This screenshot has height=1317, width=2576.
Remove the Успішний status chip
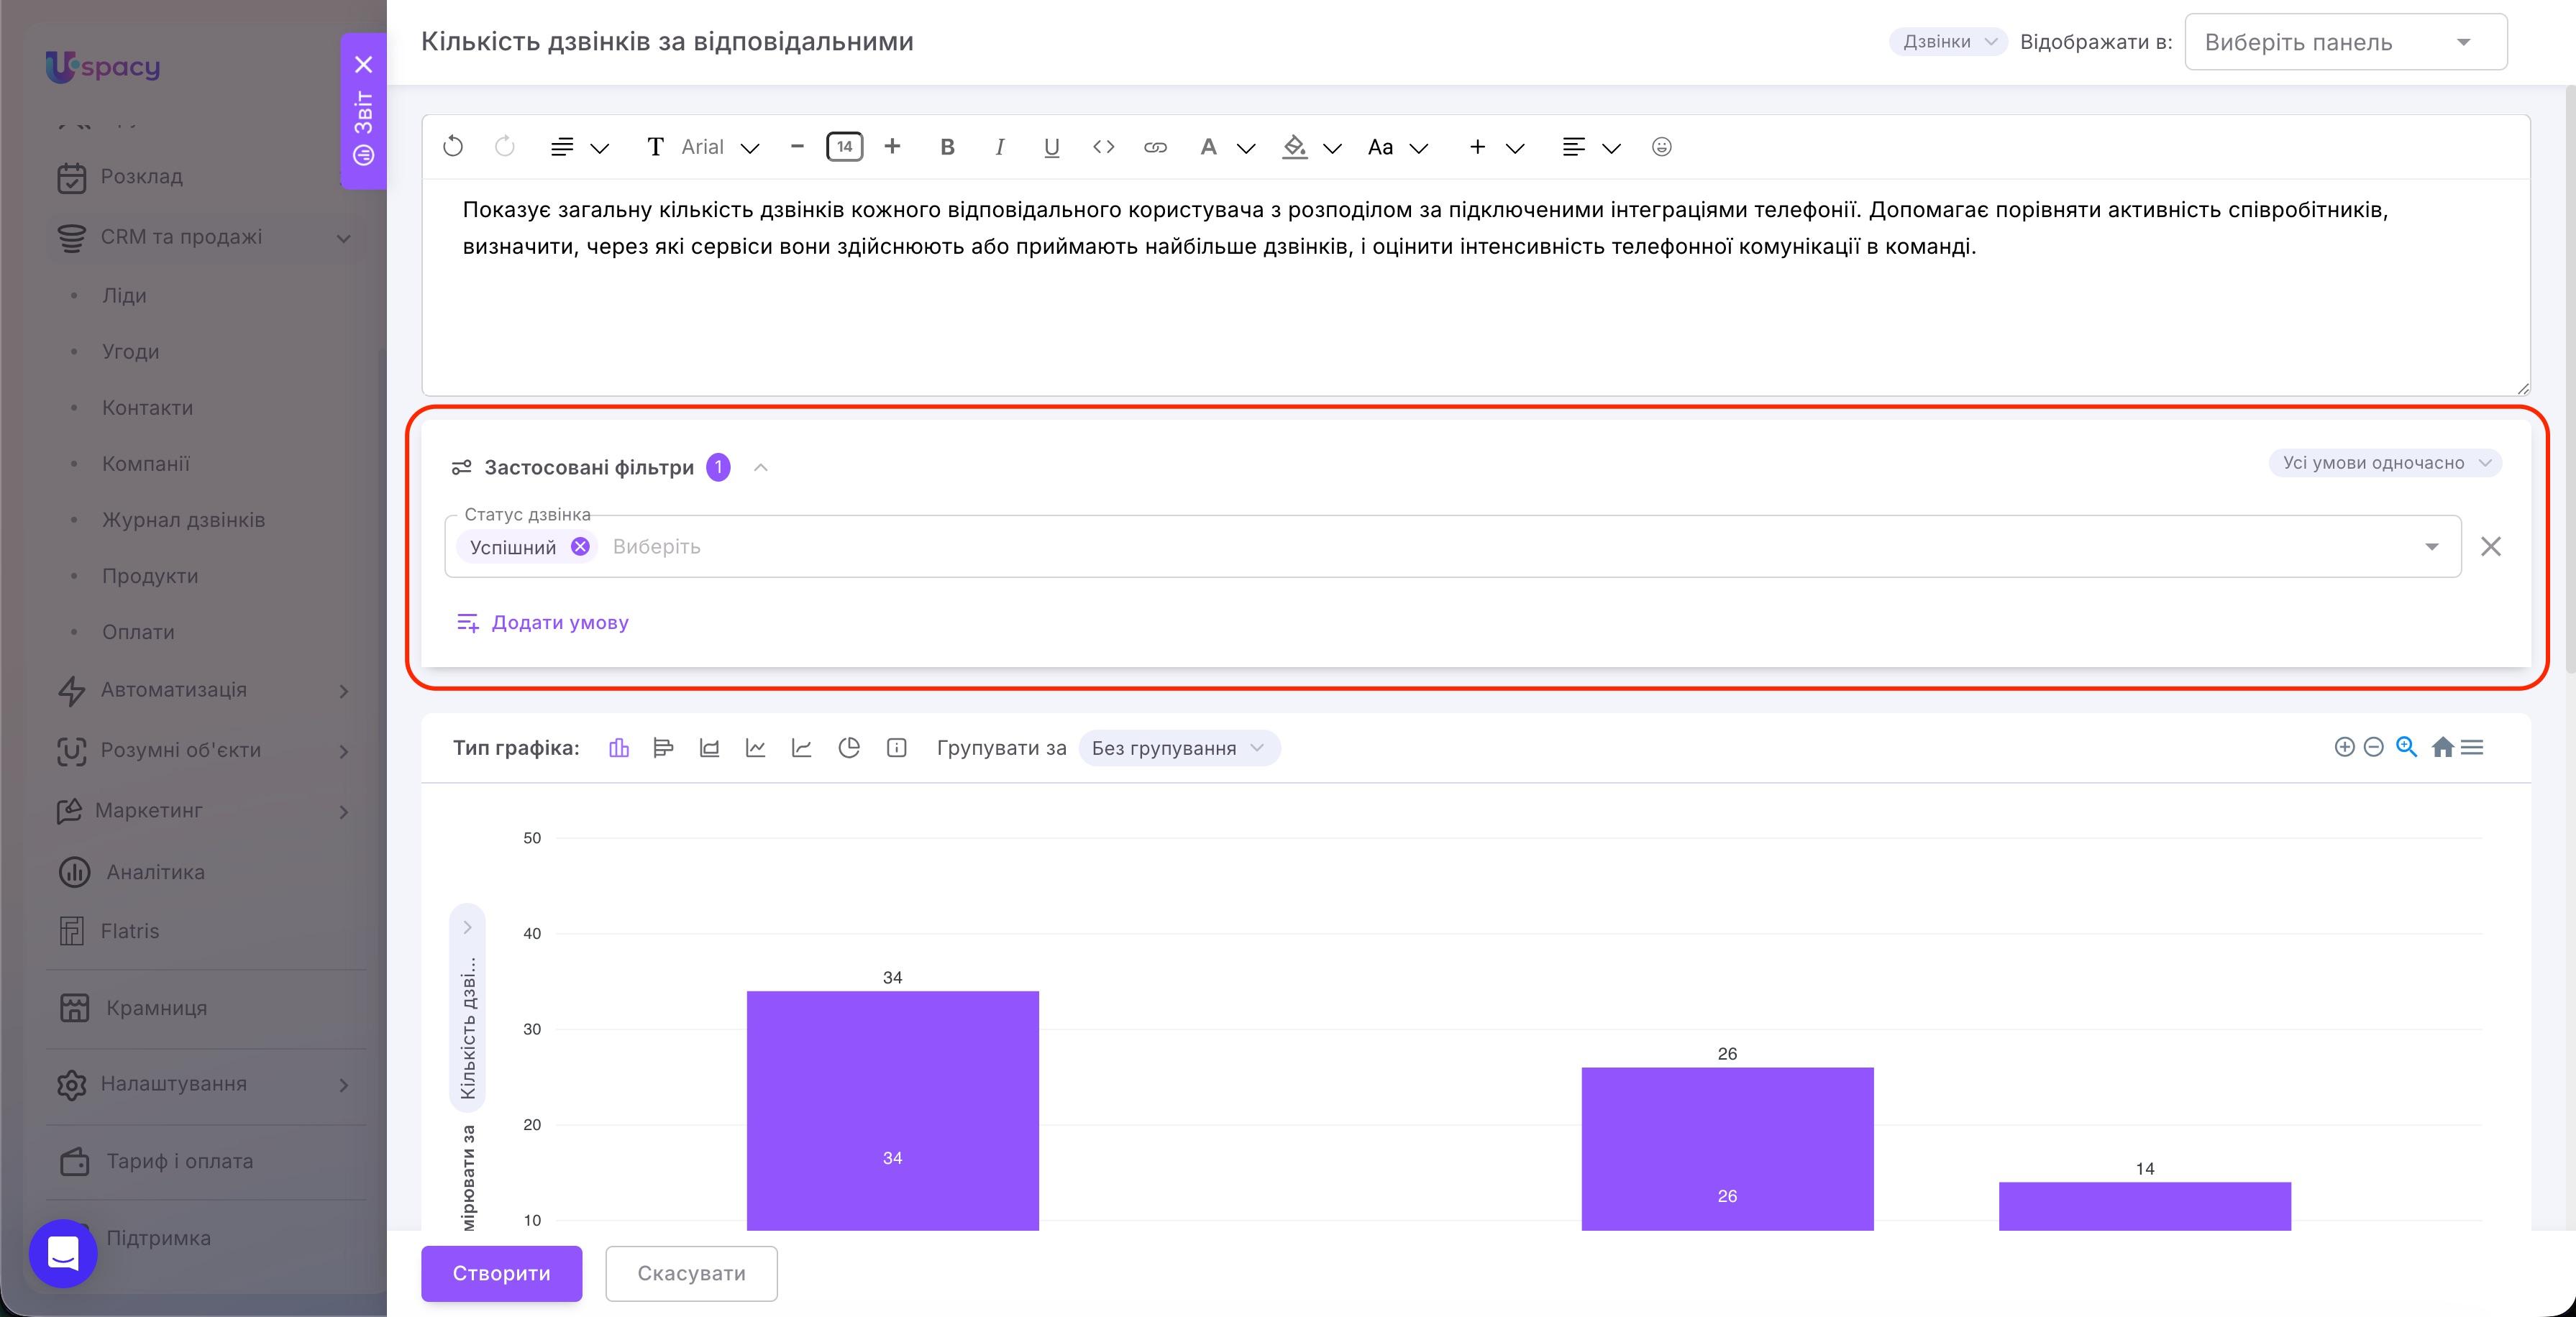580,546
